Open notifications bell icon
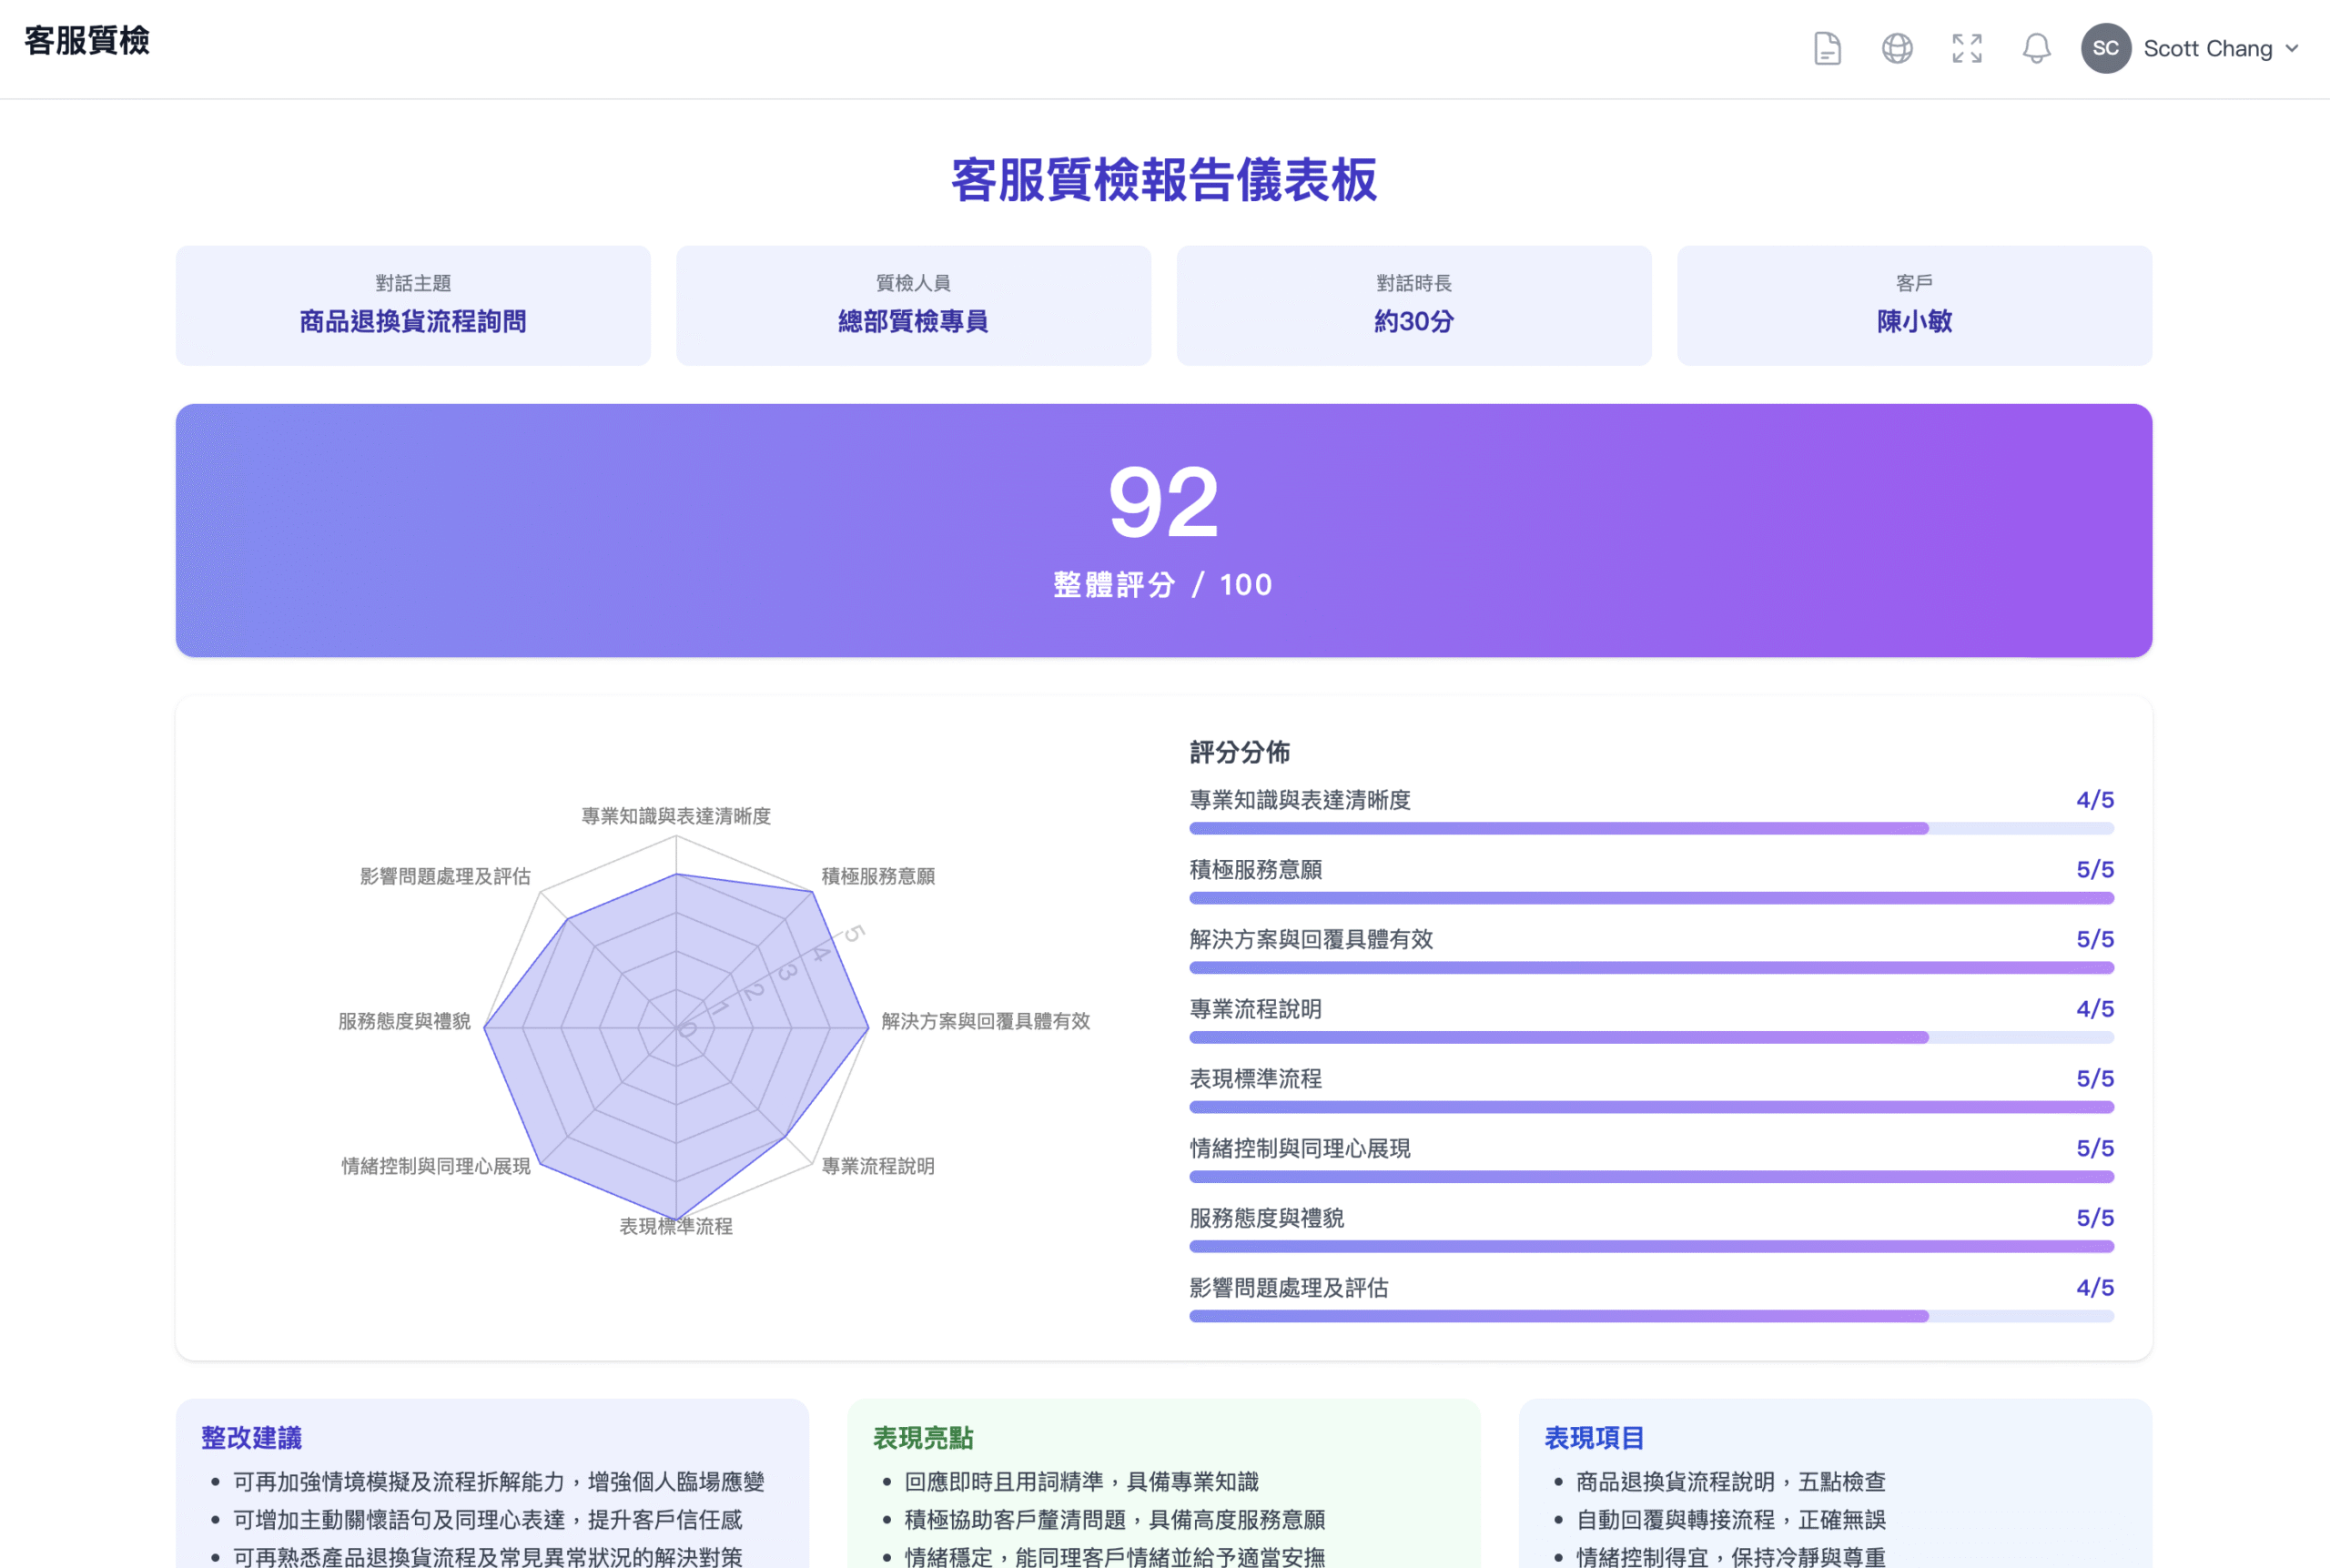 point(2036,48)
